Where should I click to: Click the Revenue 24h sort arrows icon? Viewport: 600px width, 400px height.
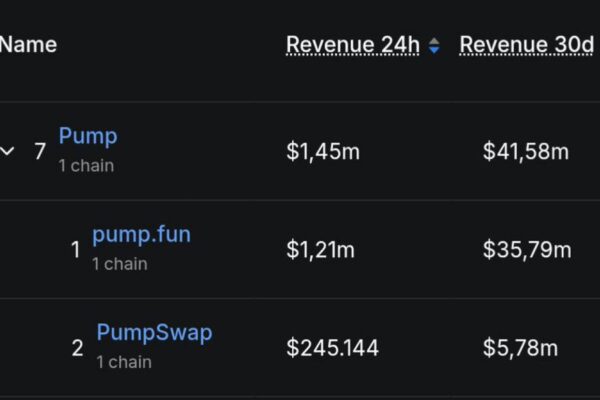click(433, 46)
